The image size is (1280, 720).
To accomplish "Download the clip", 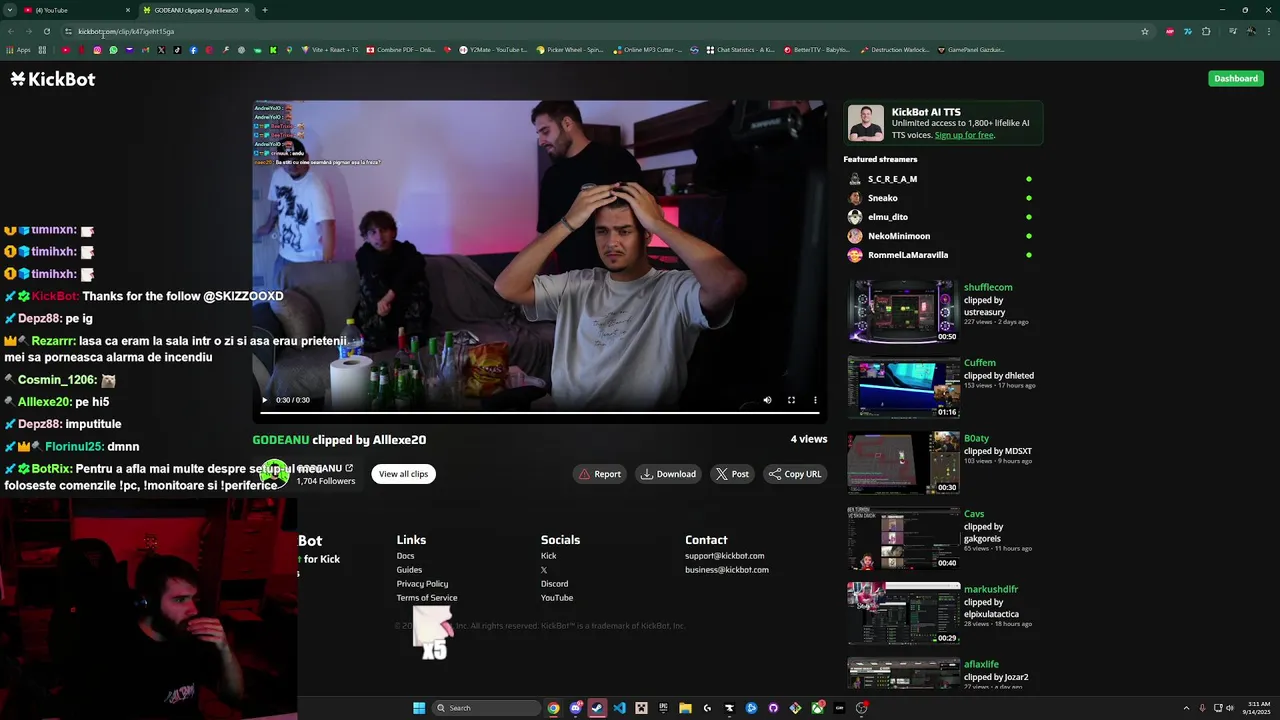I will 668,474.
